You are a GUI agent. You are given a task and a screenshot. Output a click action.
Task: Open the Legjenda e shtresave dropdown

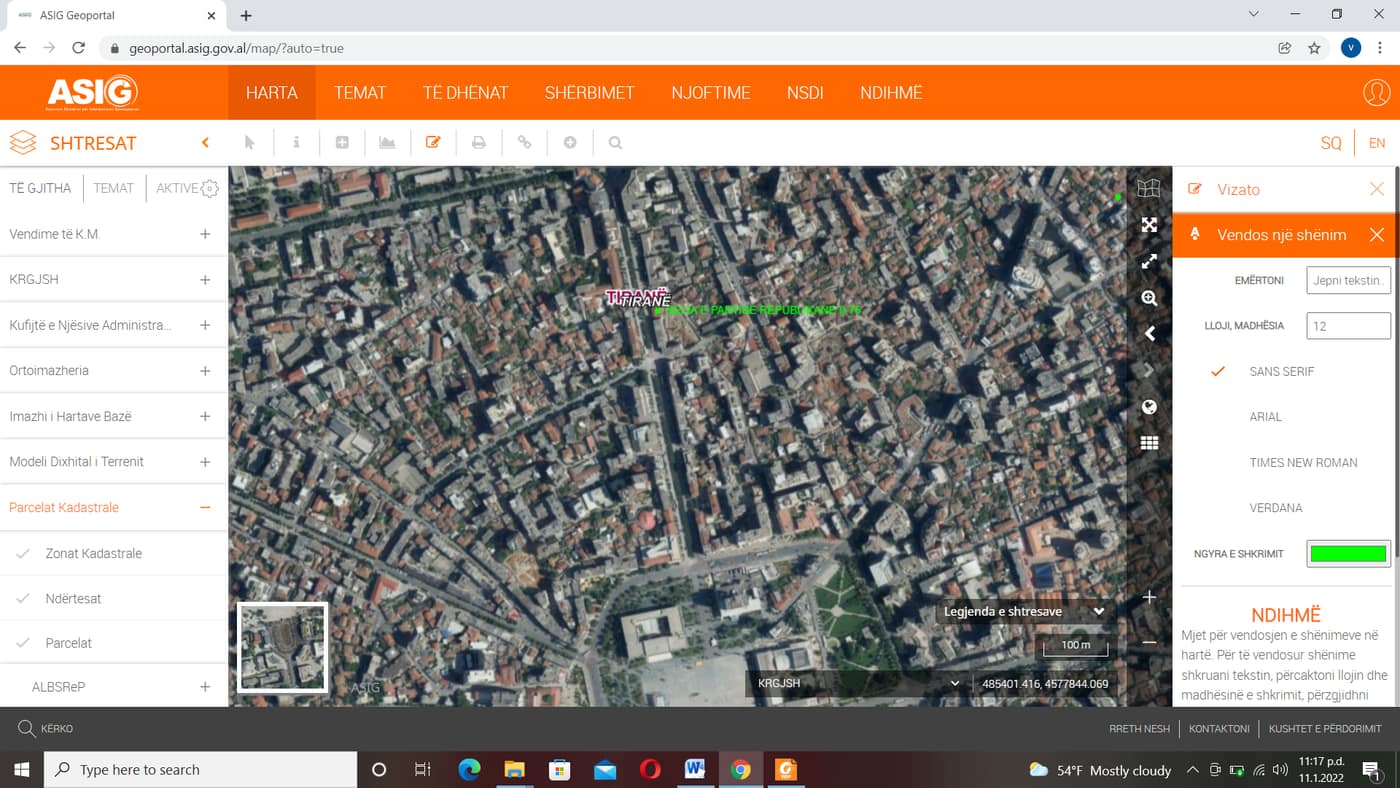coord(1024,611)
